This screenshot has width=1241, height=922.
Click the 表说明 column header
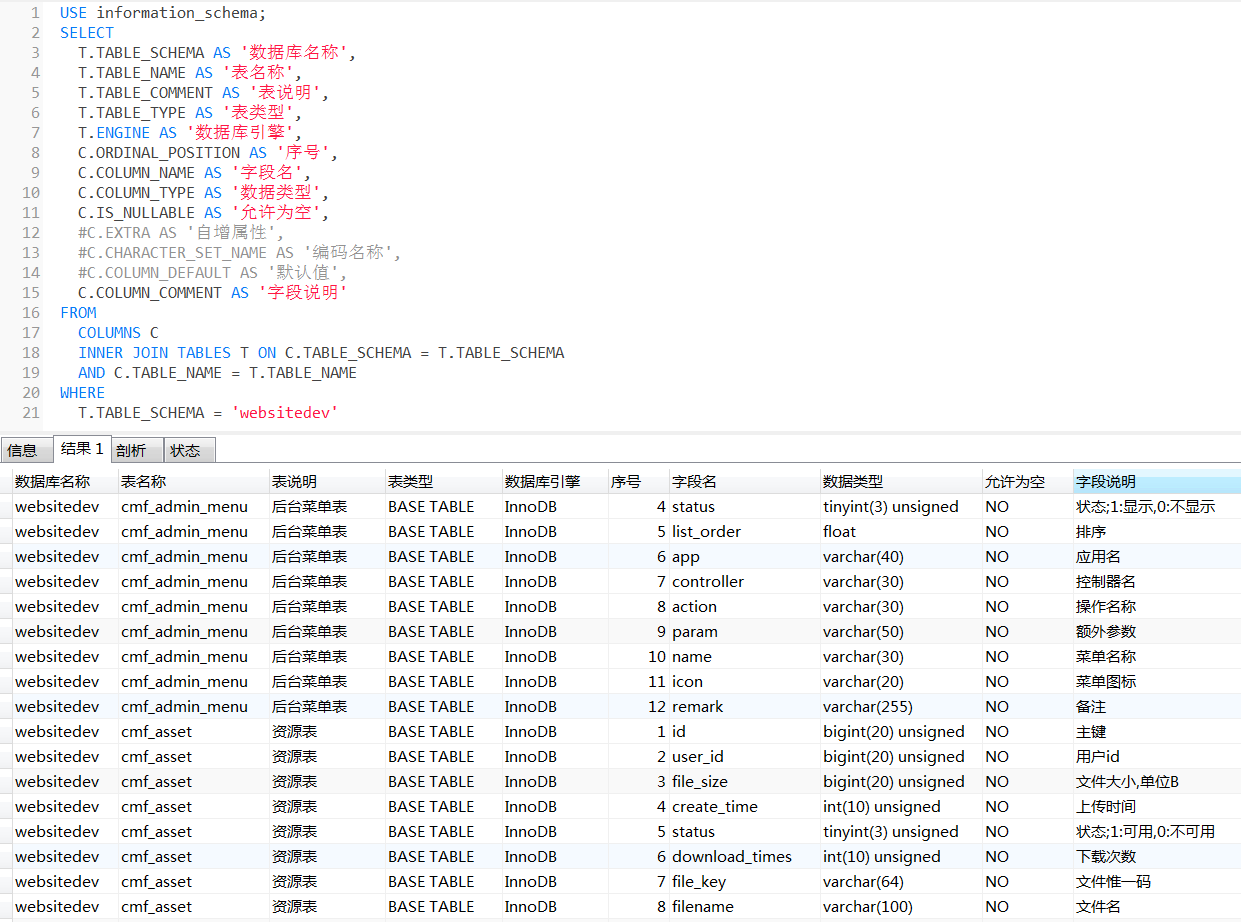(x=326, y=482)
